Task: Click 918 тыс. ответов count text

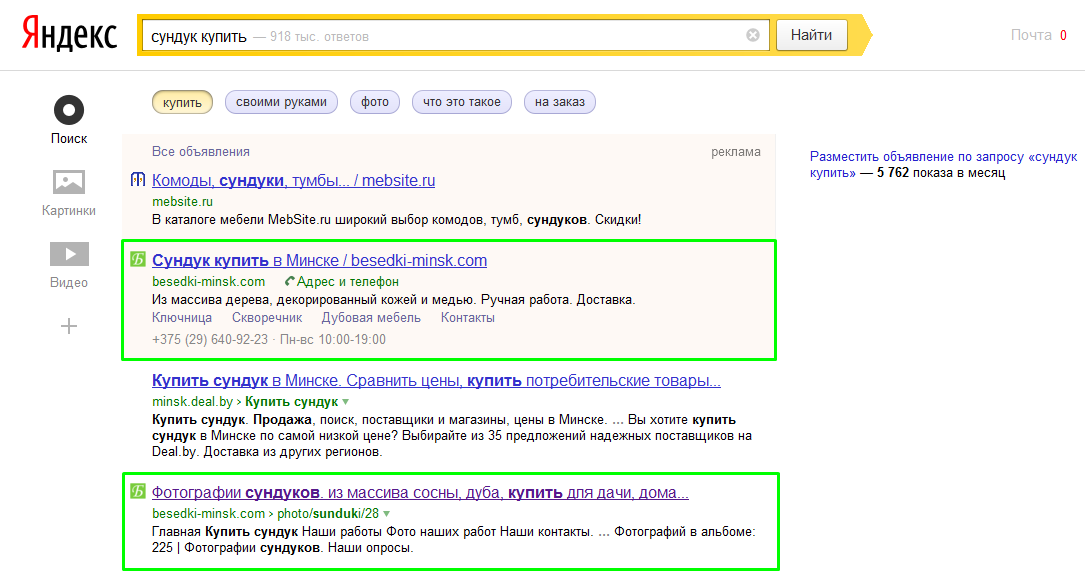Action: [x=319, y=37]
